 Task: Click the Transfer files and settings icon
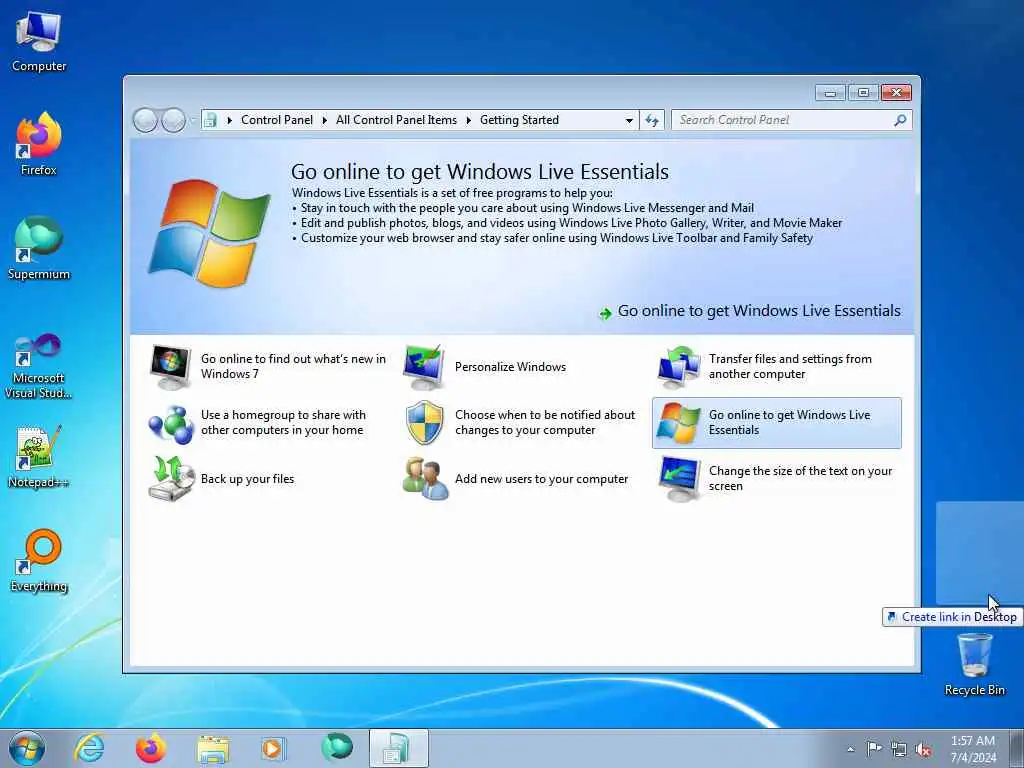click(679, 367)
